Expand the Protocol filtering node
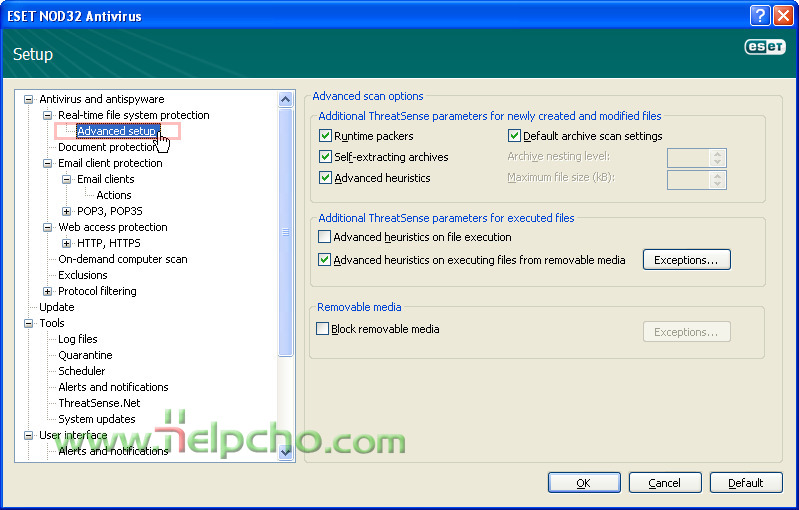 pyautogui.click(x=47, y=291)
